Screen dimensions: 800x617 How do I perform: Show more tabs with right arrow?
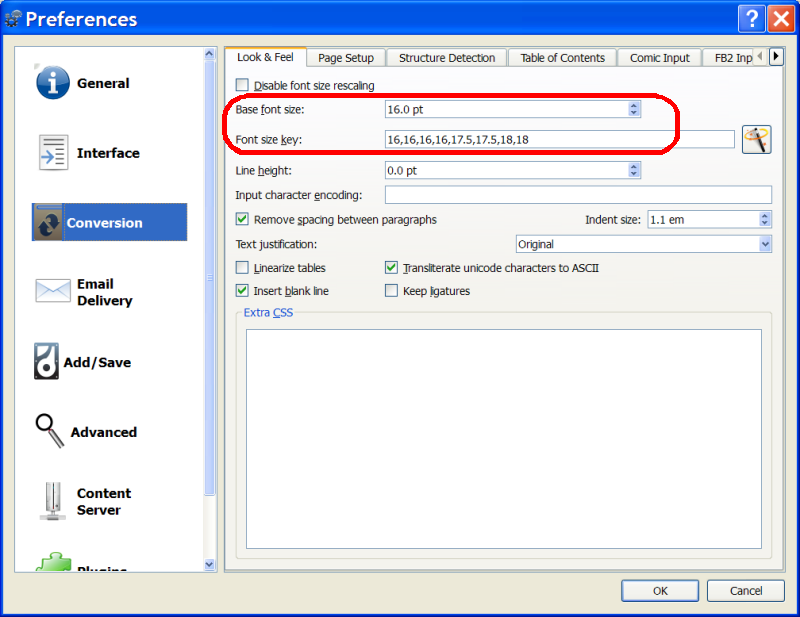776,56
